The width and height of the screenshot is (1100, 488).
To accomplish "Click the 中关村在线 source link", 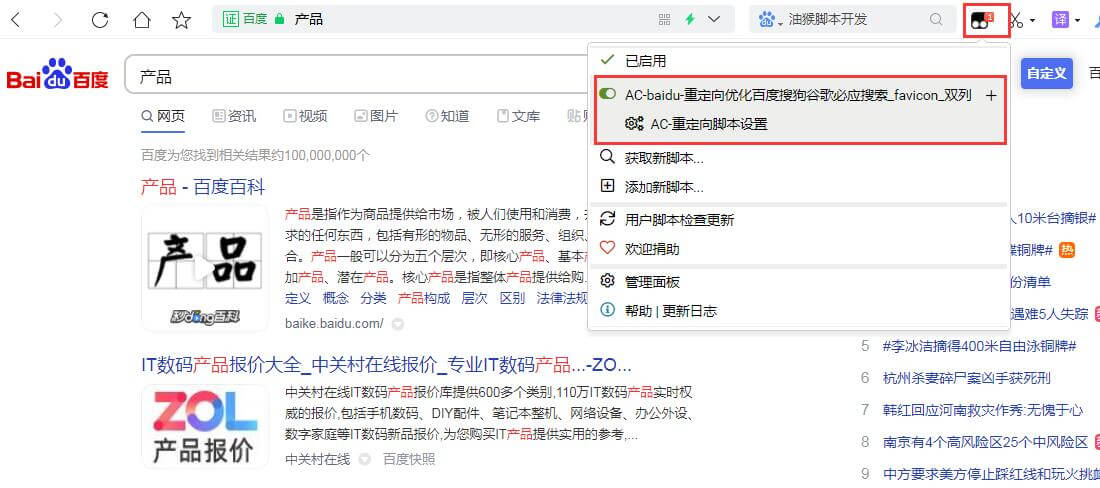I will [318, 459].
